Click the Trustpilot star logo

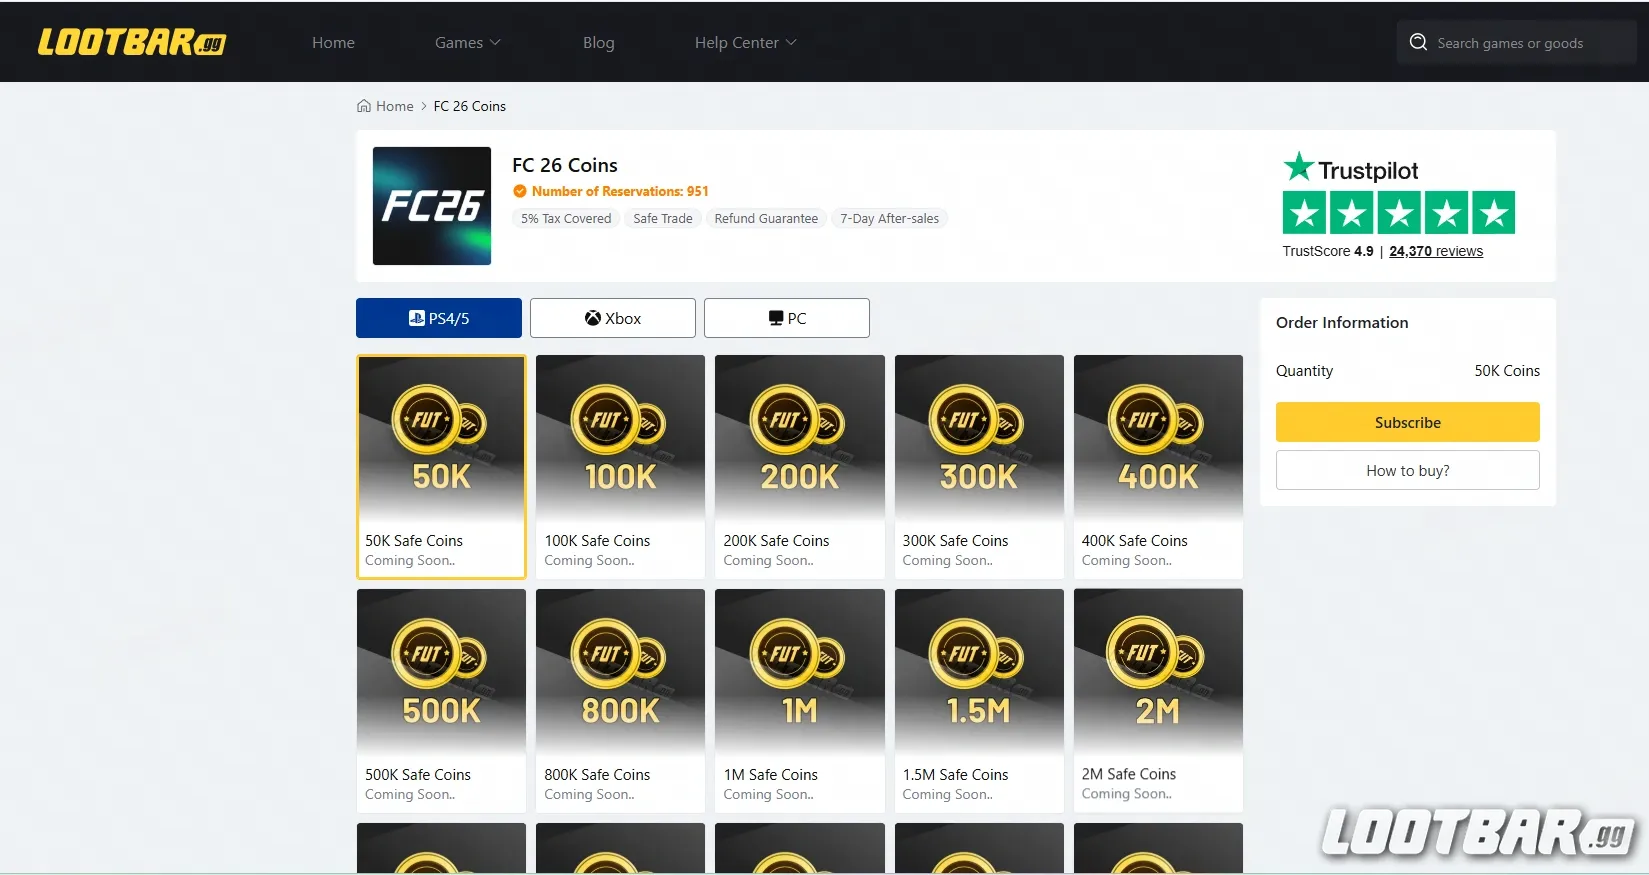(1298, 167)
